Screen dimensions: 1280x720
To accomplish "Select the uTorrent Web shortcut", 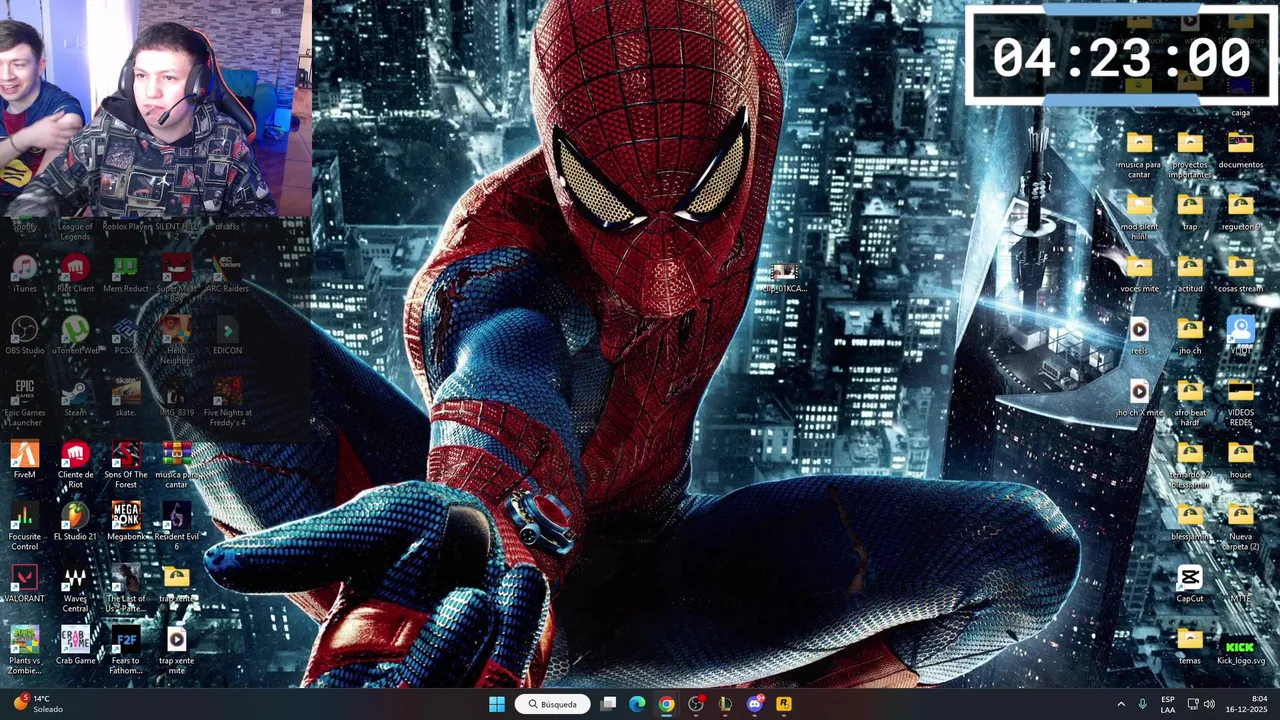I will [75, 336].
